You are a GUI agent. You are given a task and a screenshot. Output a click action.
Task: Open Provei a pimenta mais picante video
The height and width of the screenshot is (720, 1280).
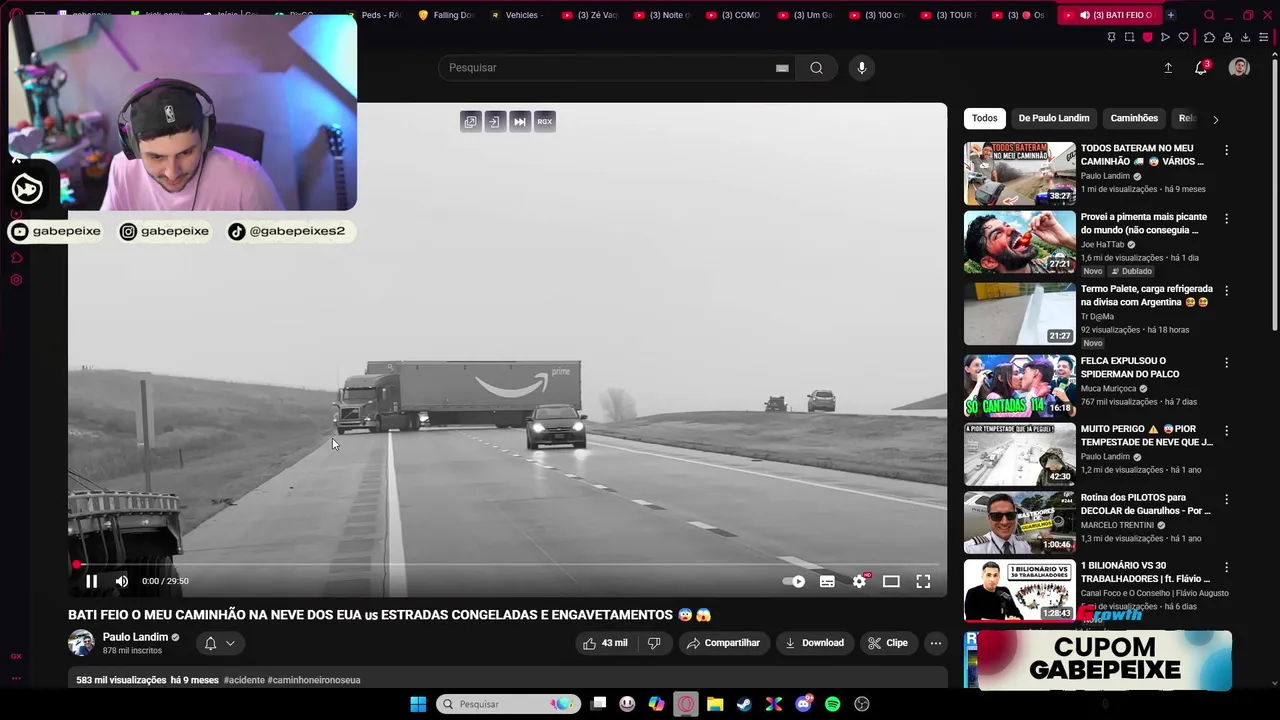click(1020, 242)
